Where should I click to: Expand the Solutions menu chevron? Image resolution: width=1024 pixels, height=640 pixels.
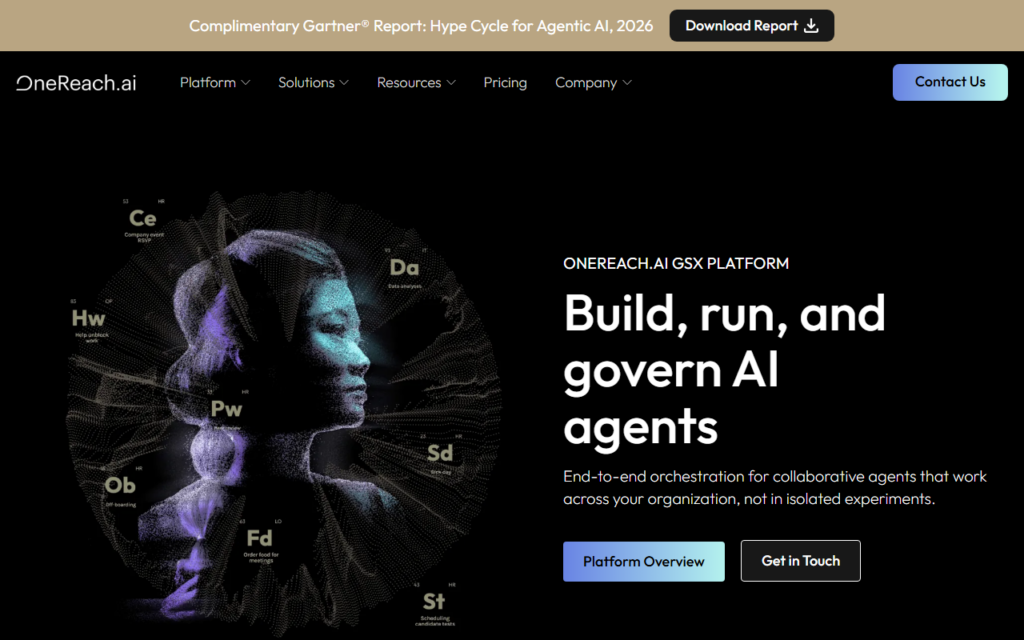click(x=344, y=83)
